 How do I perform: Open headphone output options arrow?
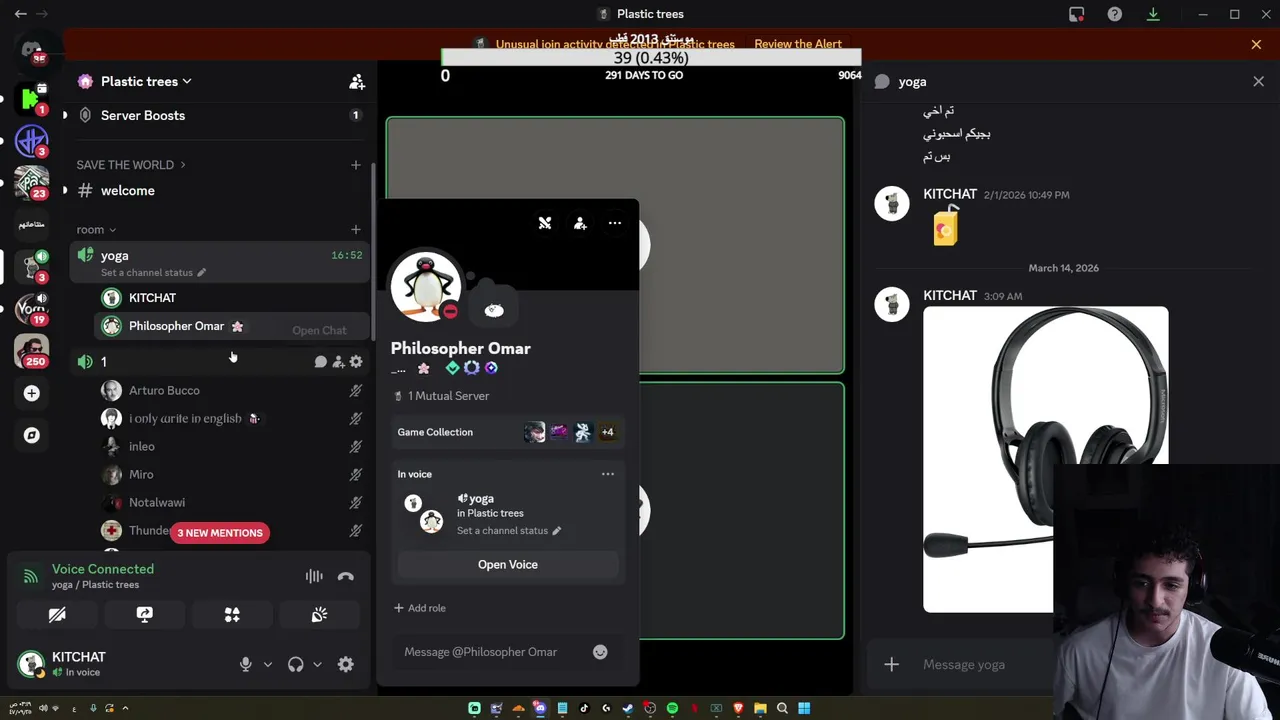(317, 664)
